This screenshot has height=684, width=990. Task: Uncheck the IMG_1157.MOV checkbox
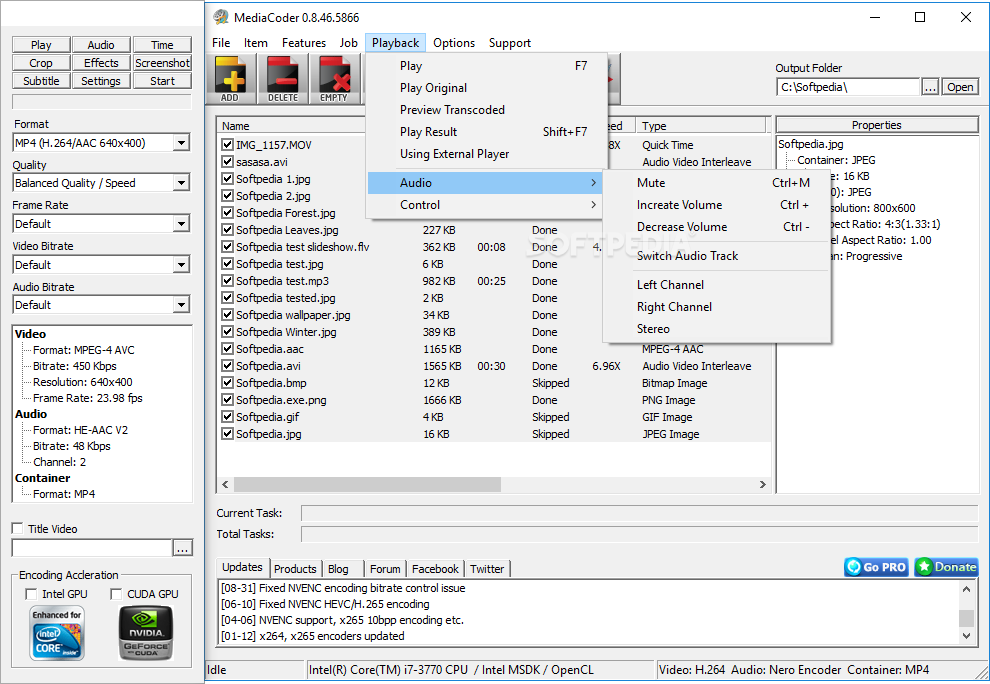[227, 145]
